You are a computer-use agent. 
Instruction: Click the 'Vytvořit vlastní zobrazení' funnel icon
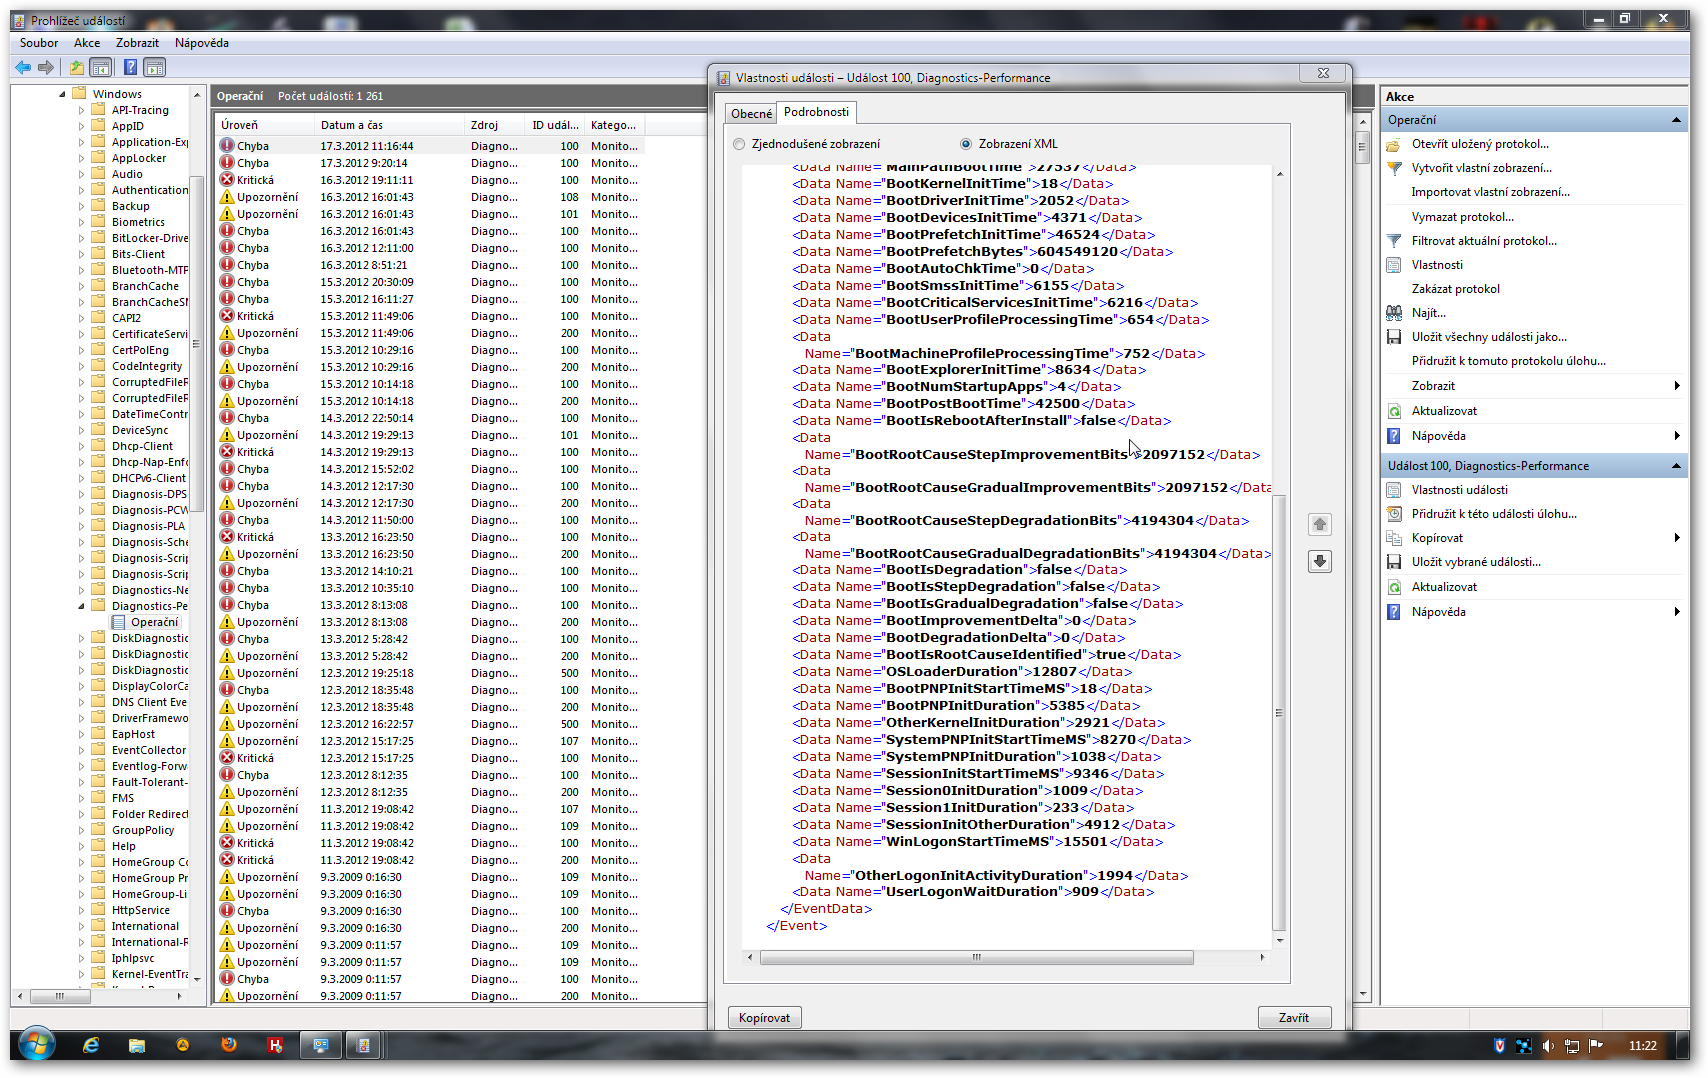coord(1394,168)
